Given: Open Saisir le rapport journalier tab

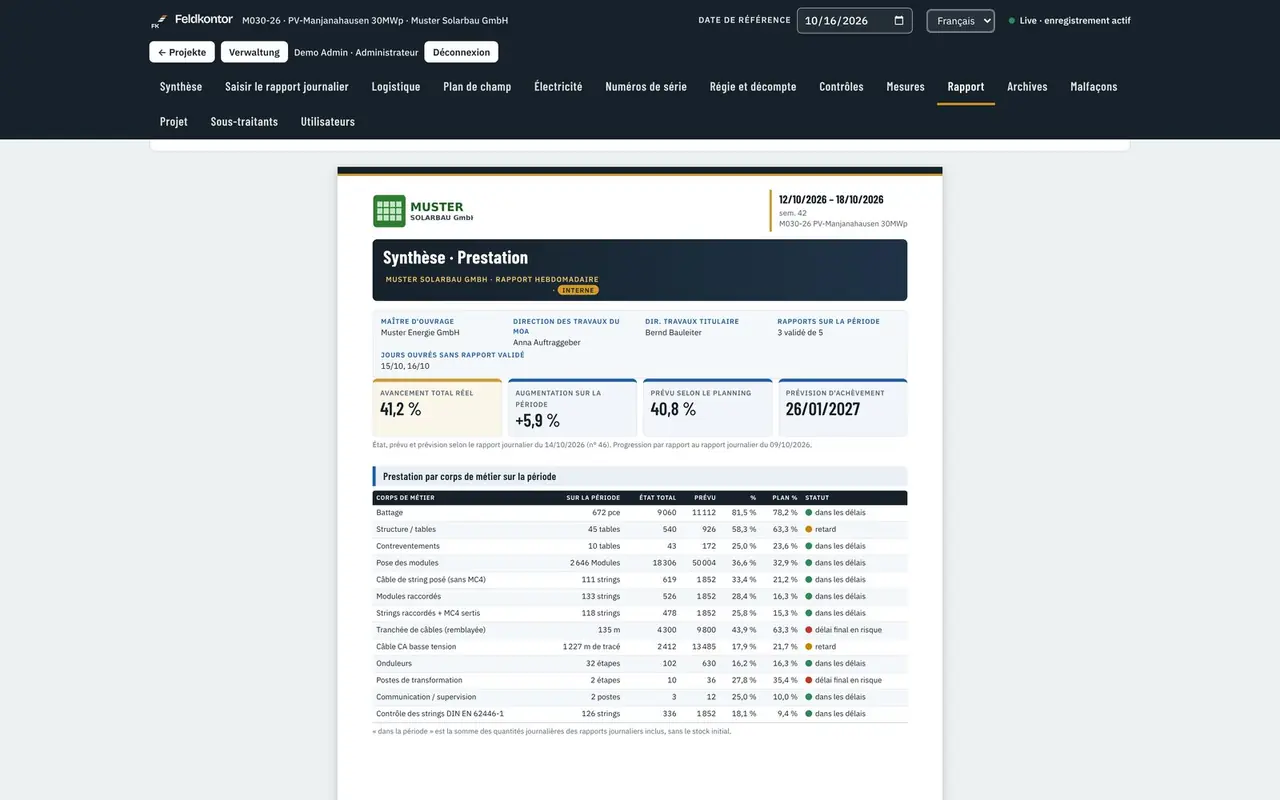Looking at the screenshot, I should [x=287, y=87].
